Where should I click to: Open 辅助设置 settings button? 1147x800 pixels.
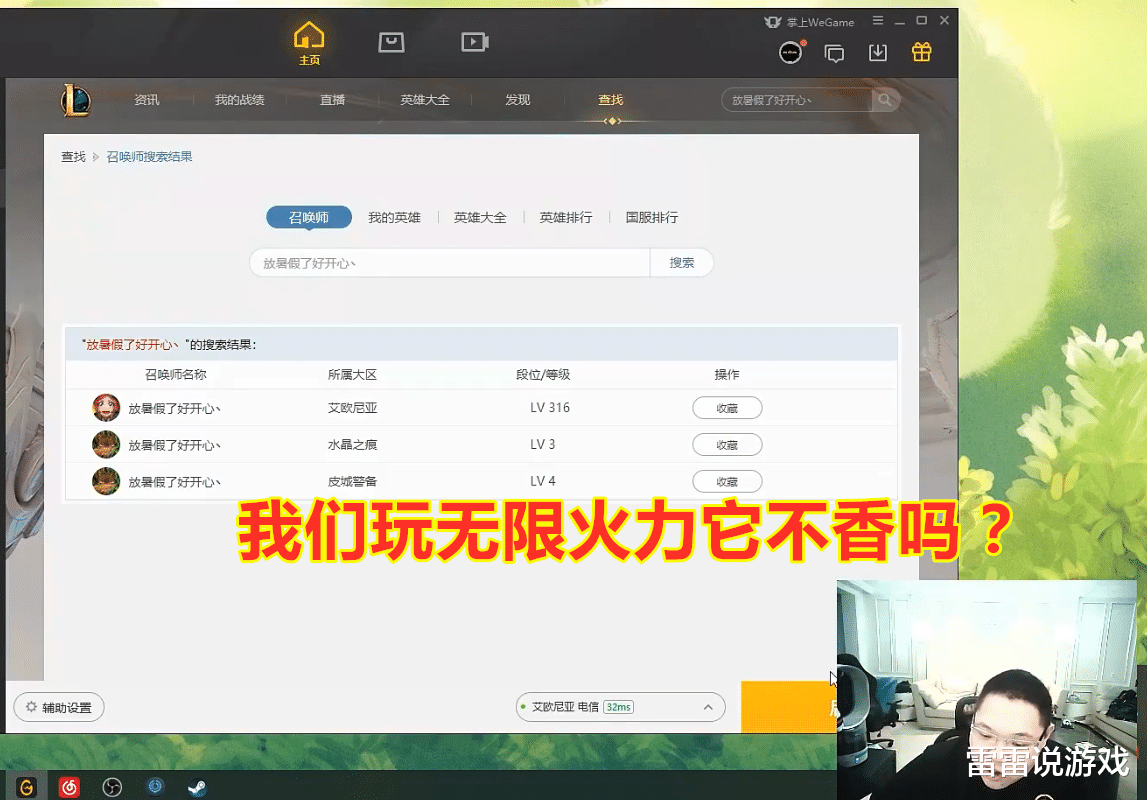59,707
